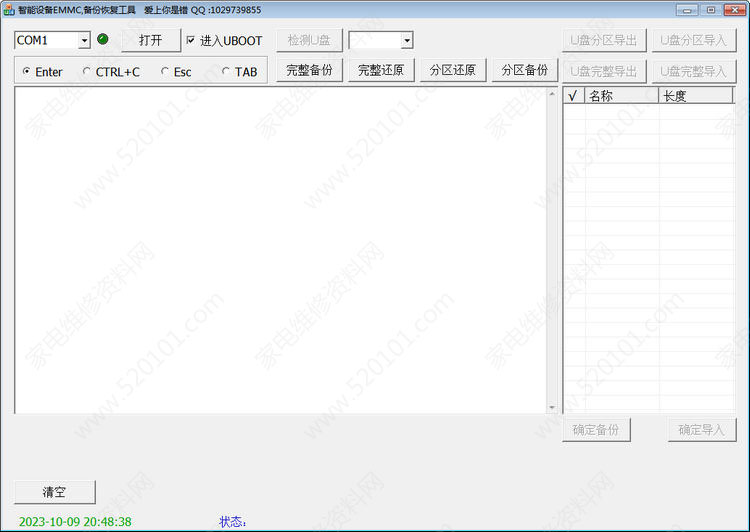Click the app icon in title bar
Image resolution: width=750 pixels, height=532 pixels.
9,10
